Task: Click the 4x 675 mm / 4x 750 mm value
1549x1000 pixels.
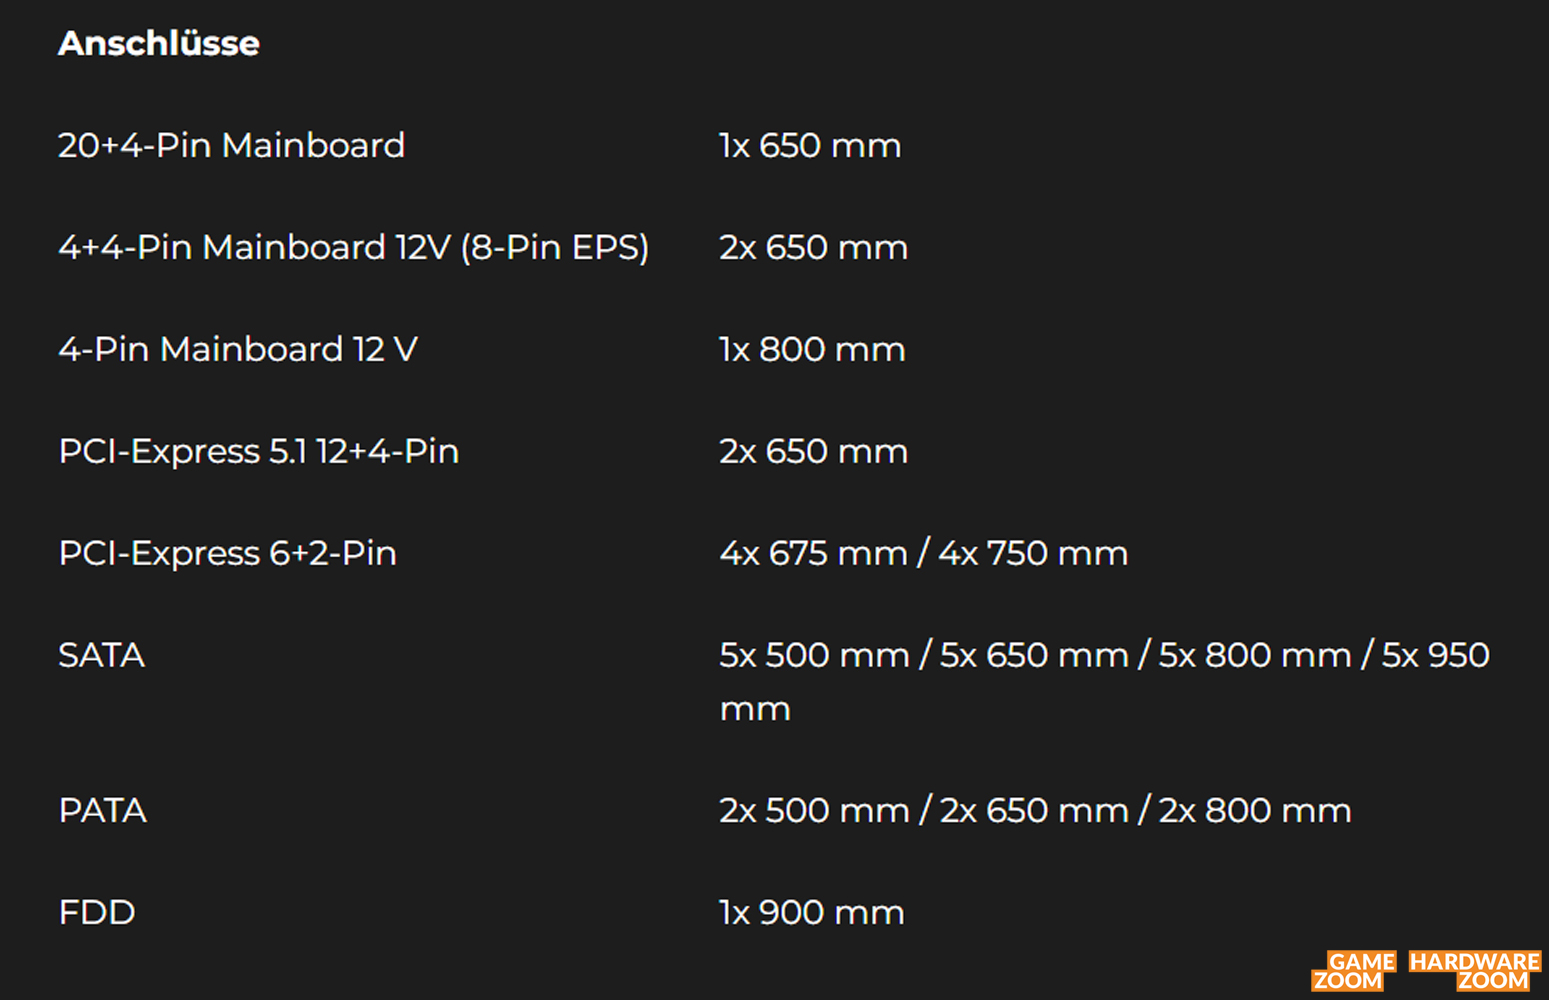Action: point(924,554)
